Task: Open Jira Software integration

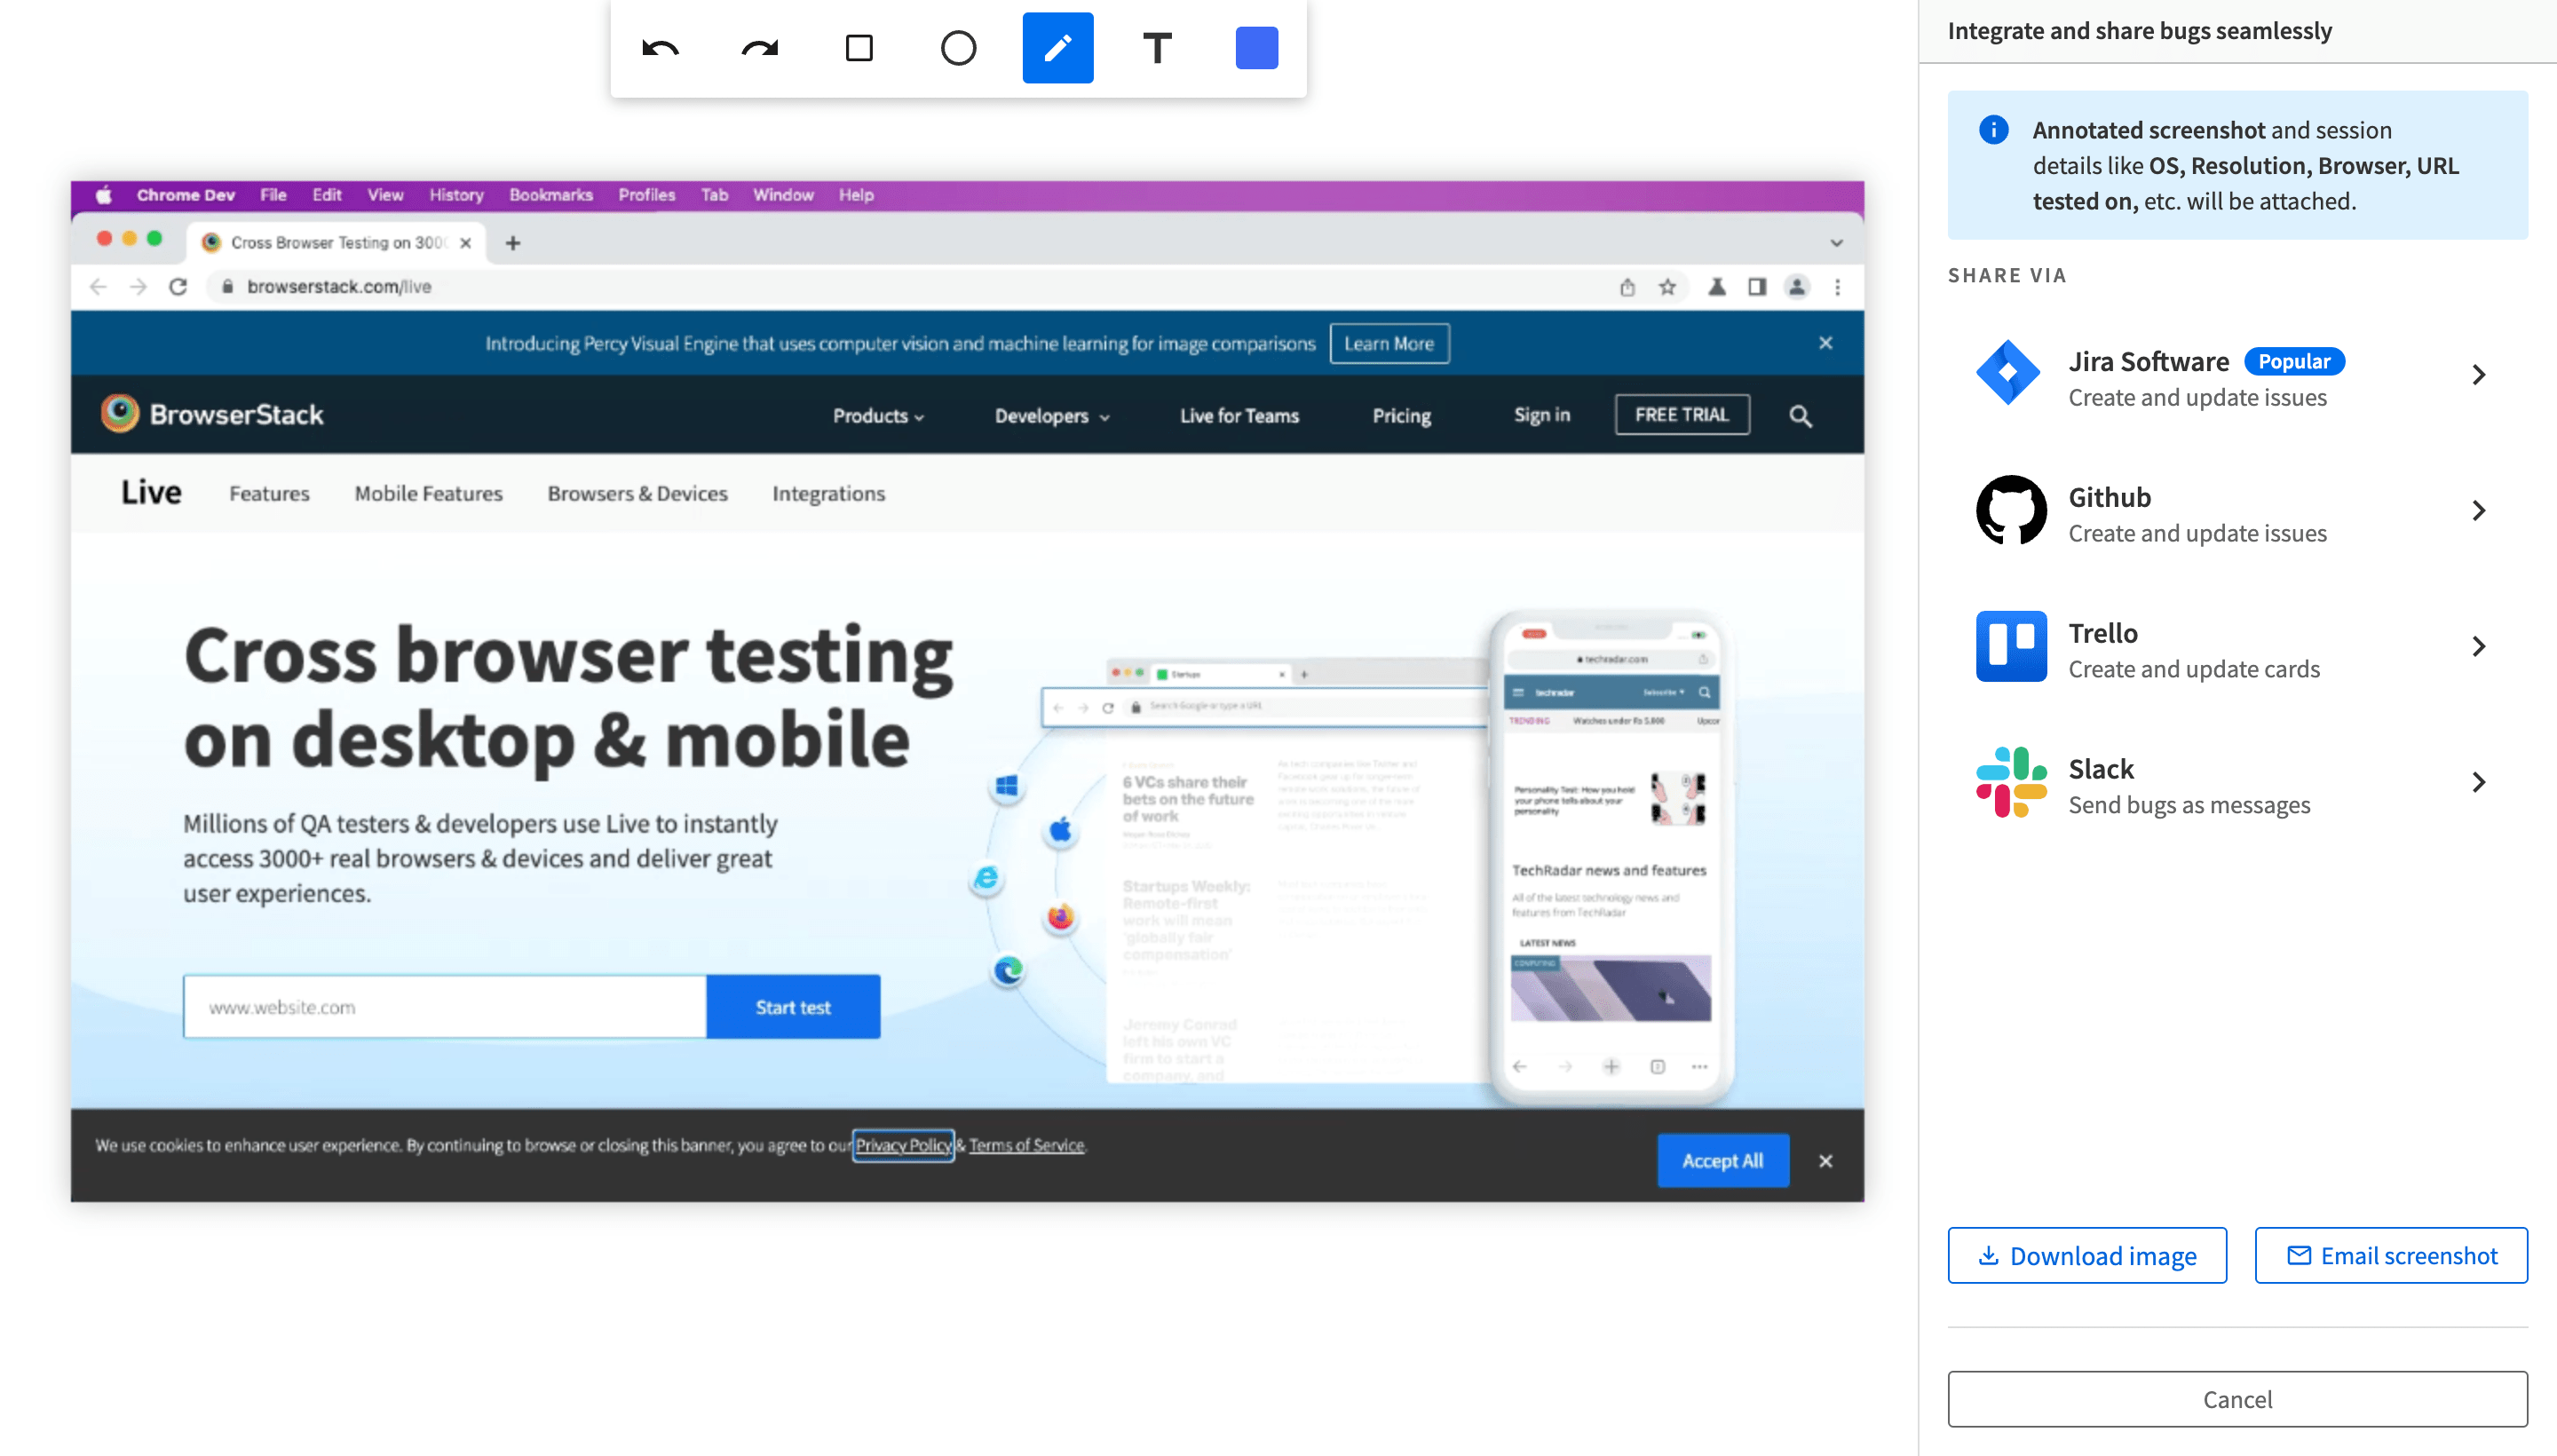Action: pos(2150,378)
